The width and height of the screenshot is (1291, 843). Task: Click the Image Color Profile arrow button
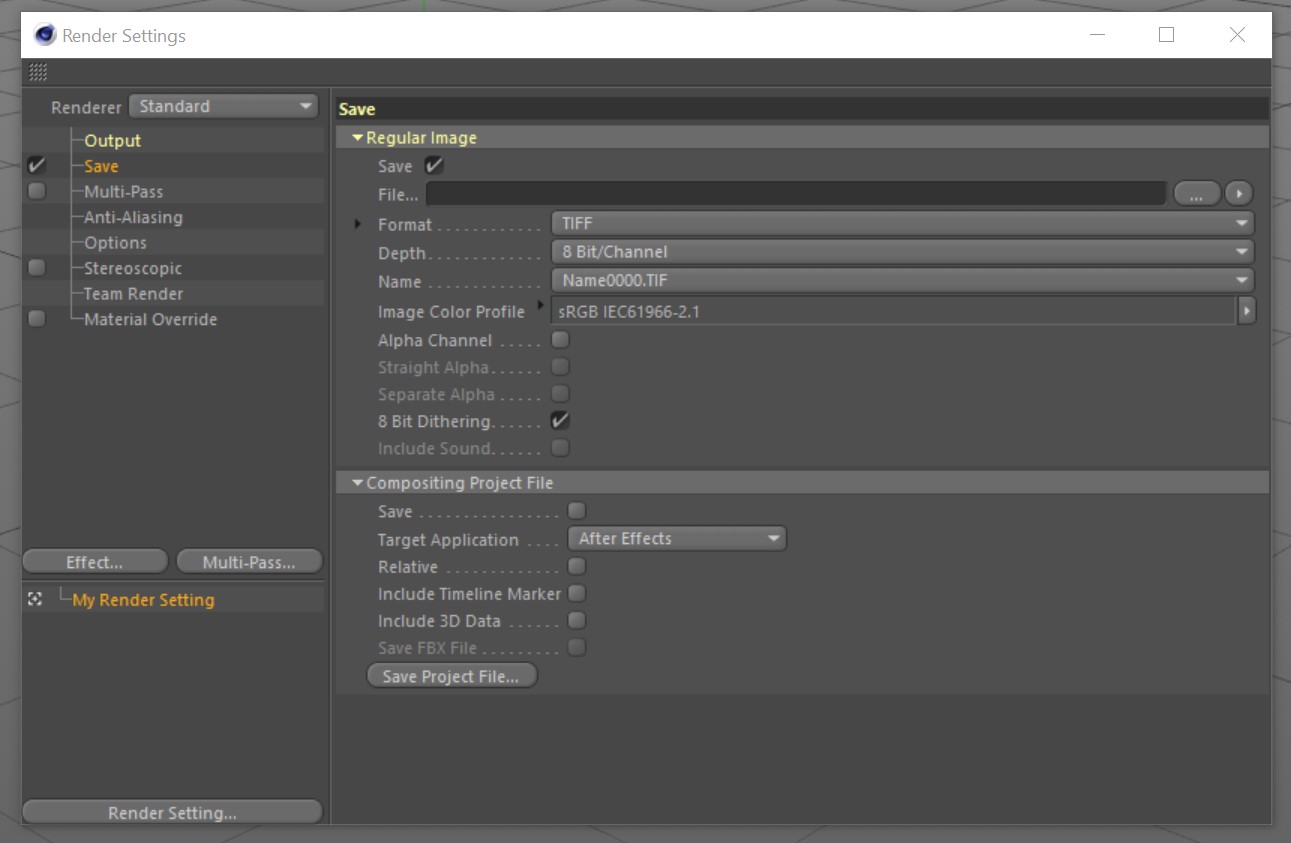click(x=1246, y=312)
